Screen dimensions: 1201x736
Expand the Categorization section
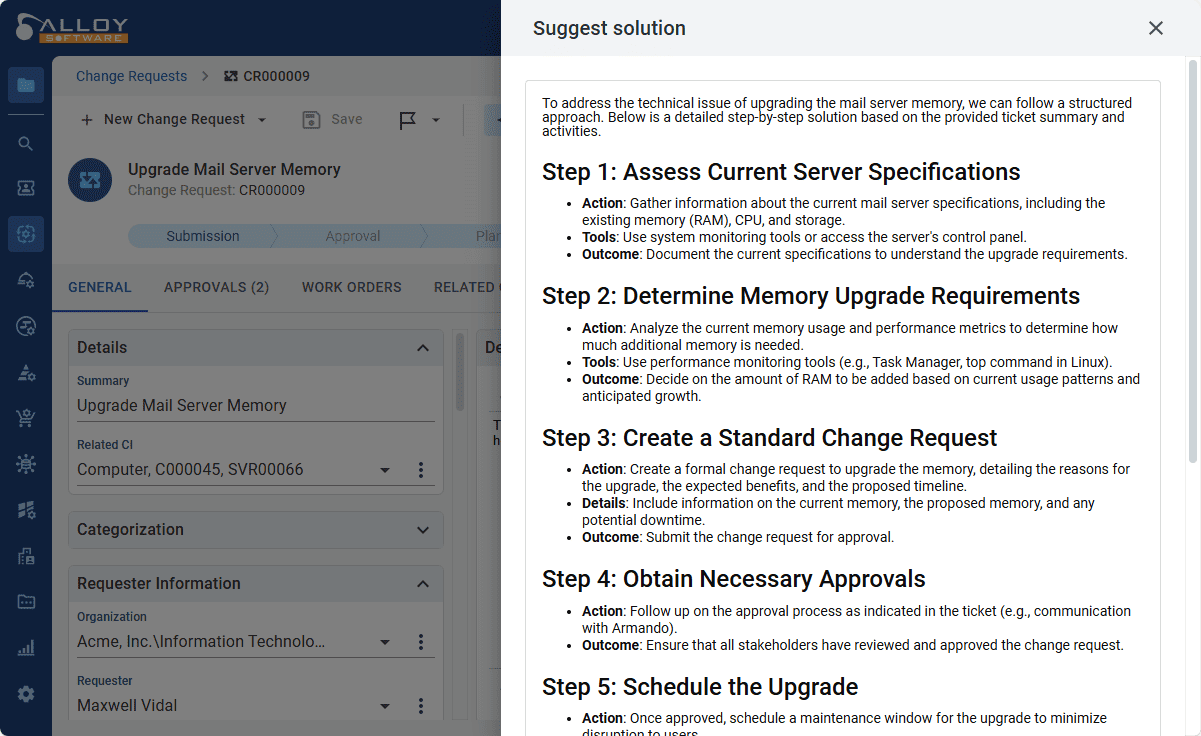(x=423, y=530)
